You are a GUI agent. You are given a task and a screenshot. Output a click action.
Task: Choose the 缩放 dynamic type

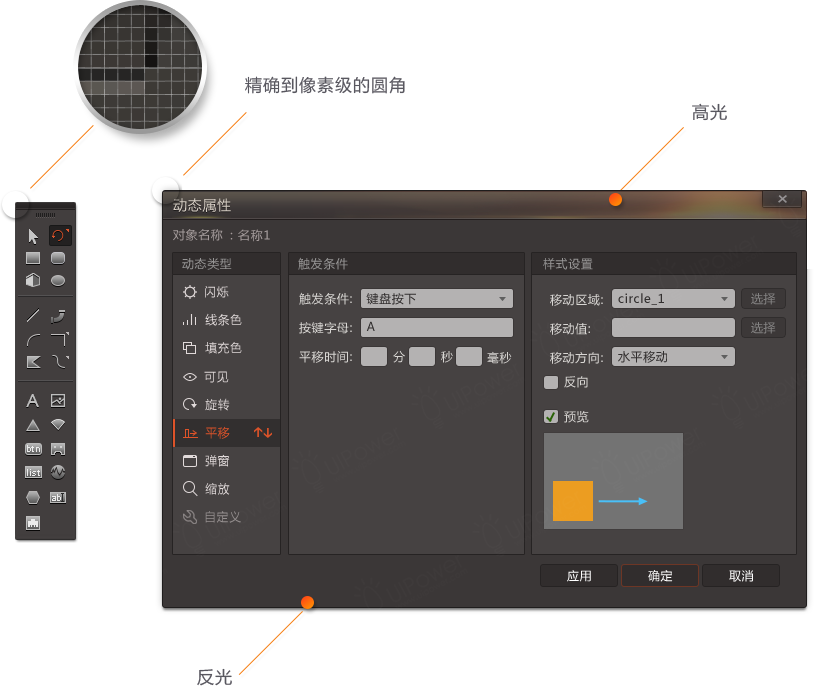227,489
